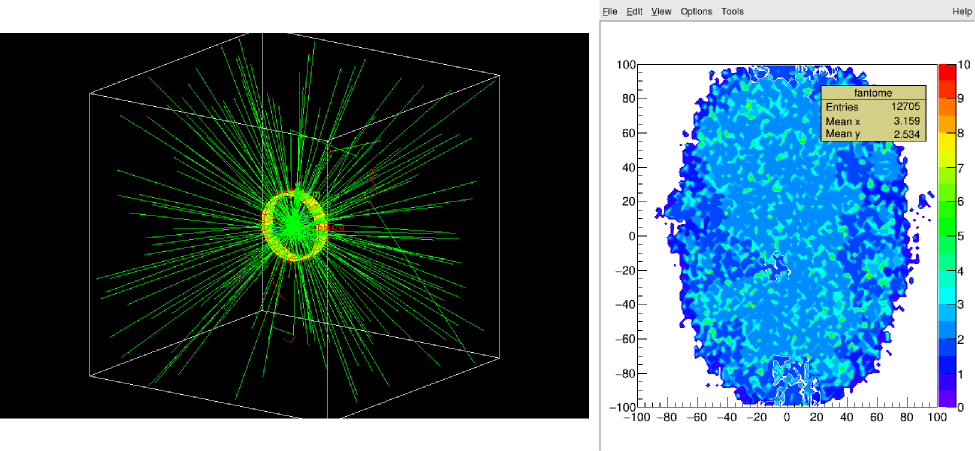This screenshot has height=451, width=975.
Task: Click the palette axis label 2
Action: click(x=959, y=339)
